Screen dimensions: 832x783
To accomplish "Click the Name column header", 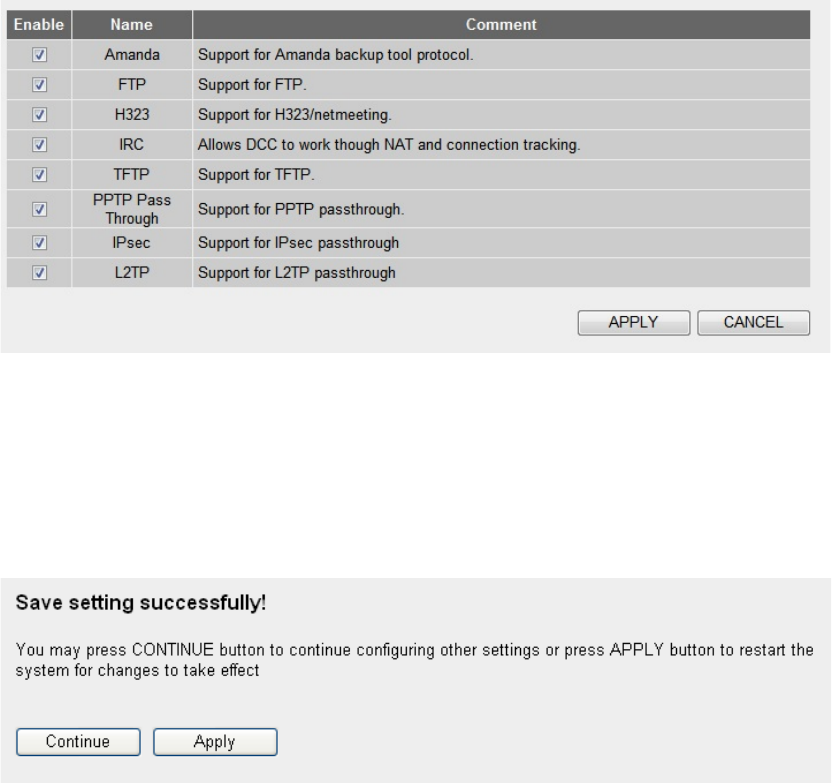I will click(132, 24).
